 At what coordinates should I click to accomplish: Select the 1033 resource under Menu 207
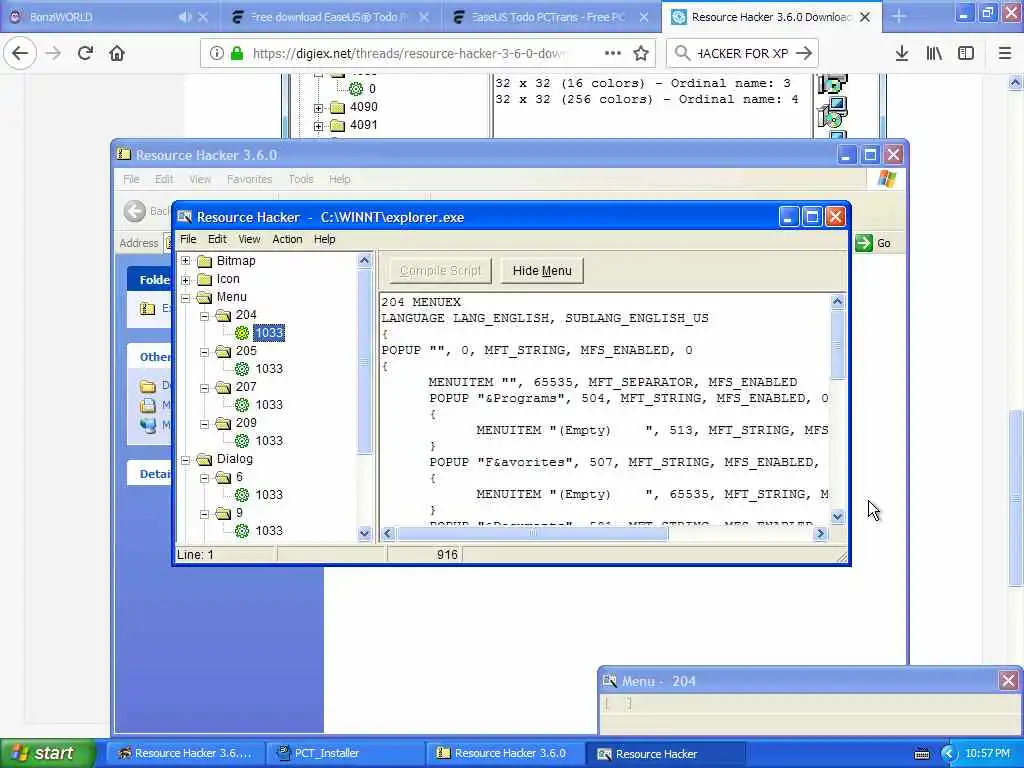(x=268, y=404)
